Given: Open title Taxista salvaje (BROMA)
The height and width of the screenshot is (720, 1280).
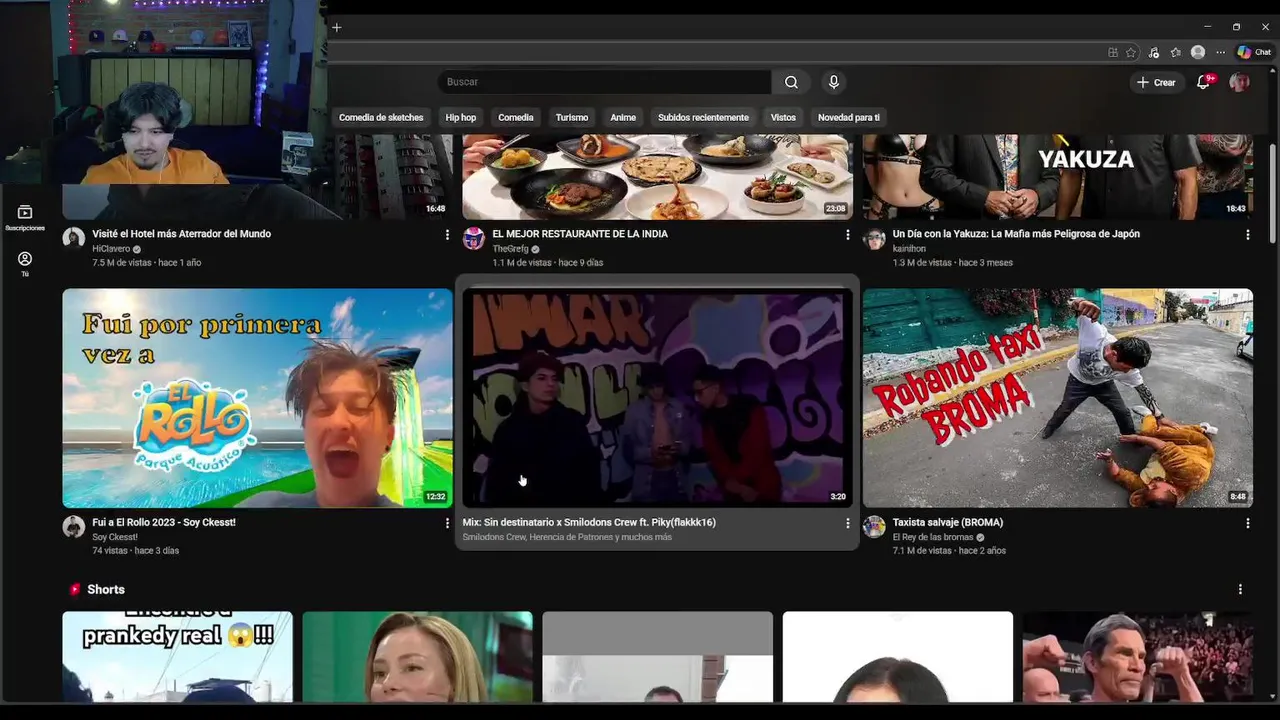Looking at the screenshot, I should (947, 522).
